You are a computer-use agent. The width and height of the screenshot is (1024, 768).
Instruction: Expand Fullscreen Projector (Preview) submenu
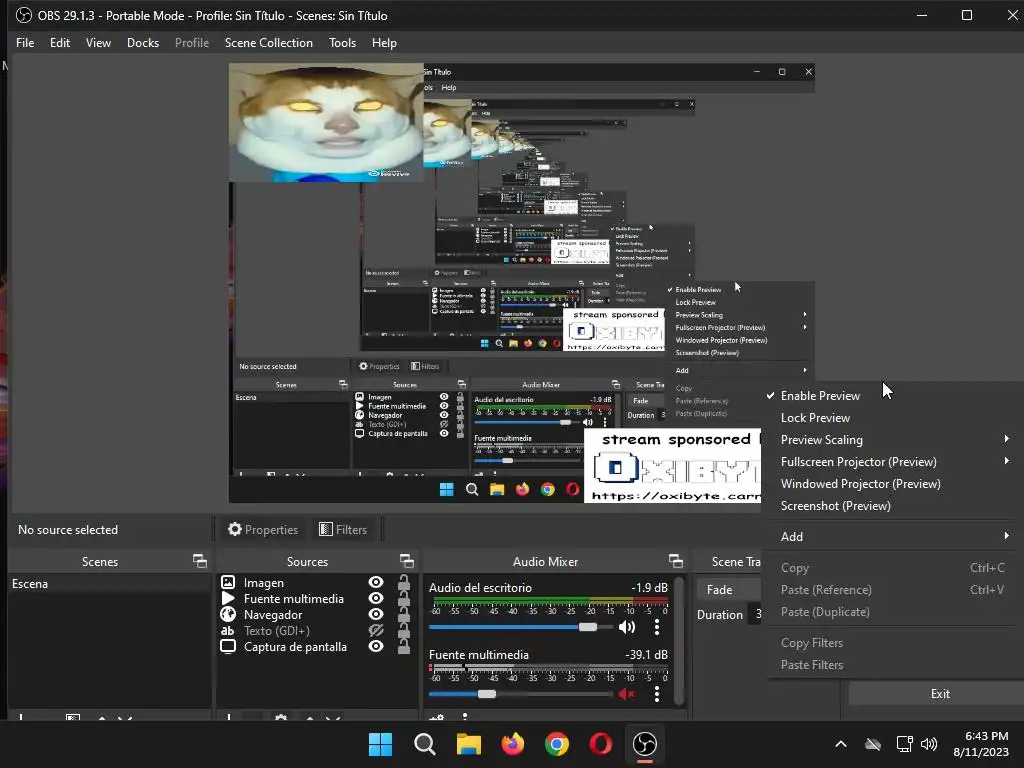[889, 462]
